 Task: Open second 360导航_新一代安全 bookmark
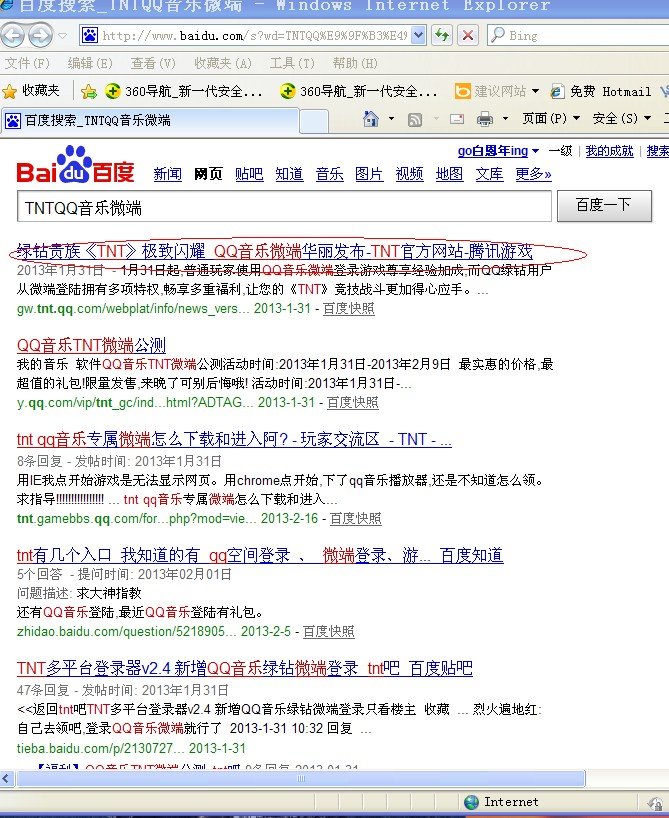point(358,91)
